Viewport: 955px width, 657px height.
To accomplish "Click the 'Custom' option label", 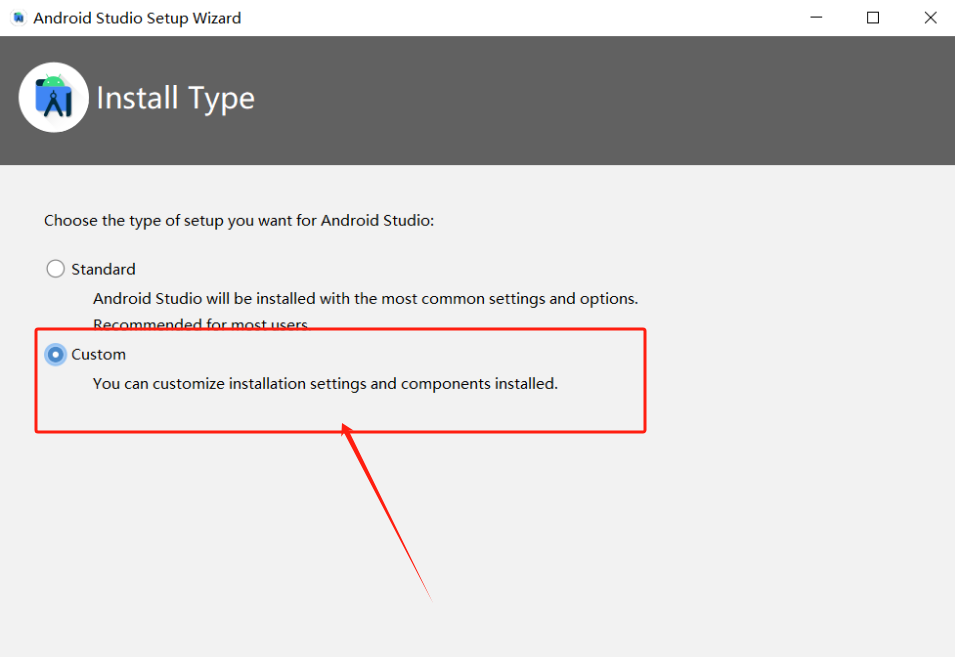I will click(98, 354).
